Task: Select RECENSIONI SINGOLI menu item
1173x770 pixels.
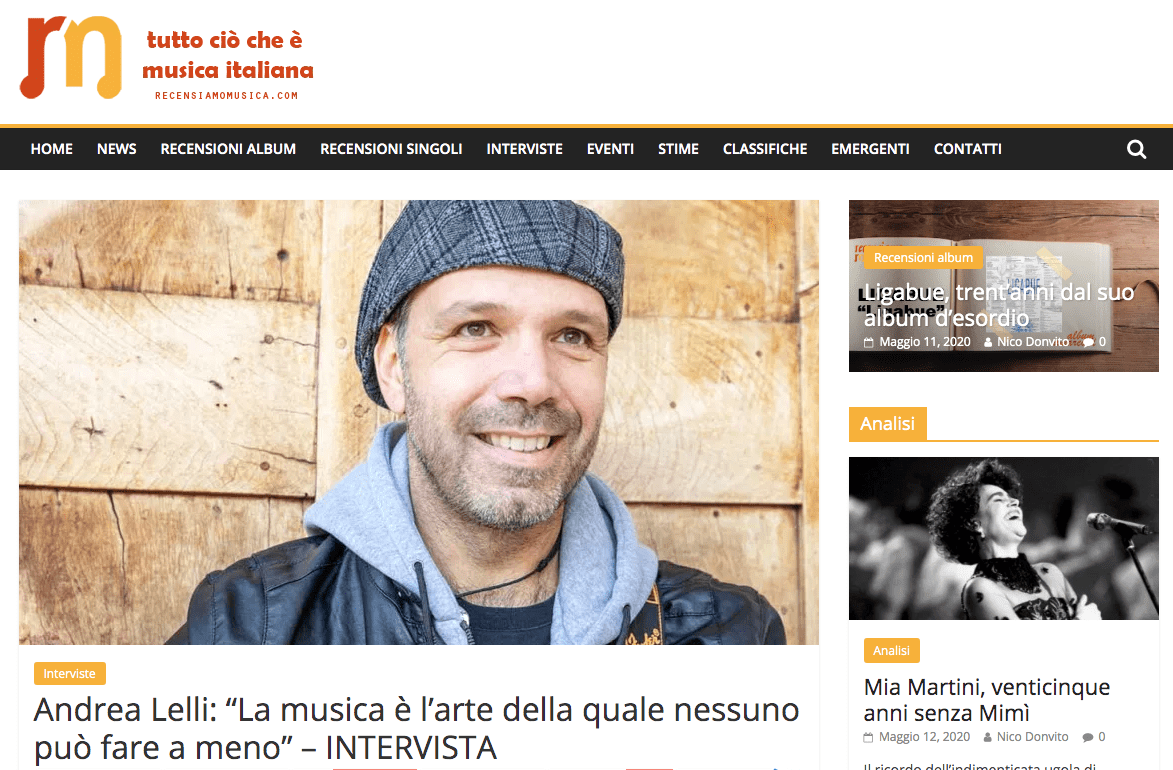Action: pos(391,149)
